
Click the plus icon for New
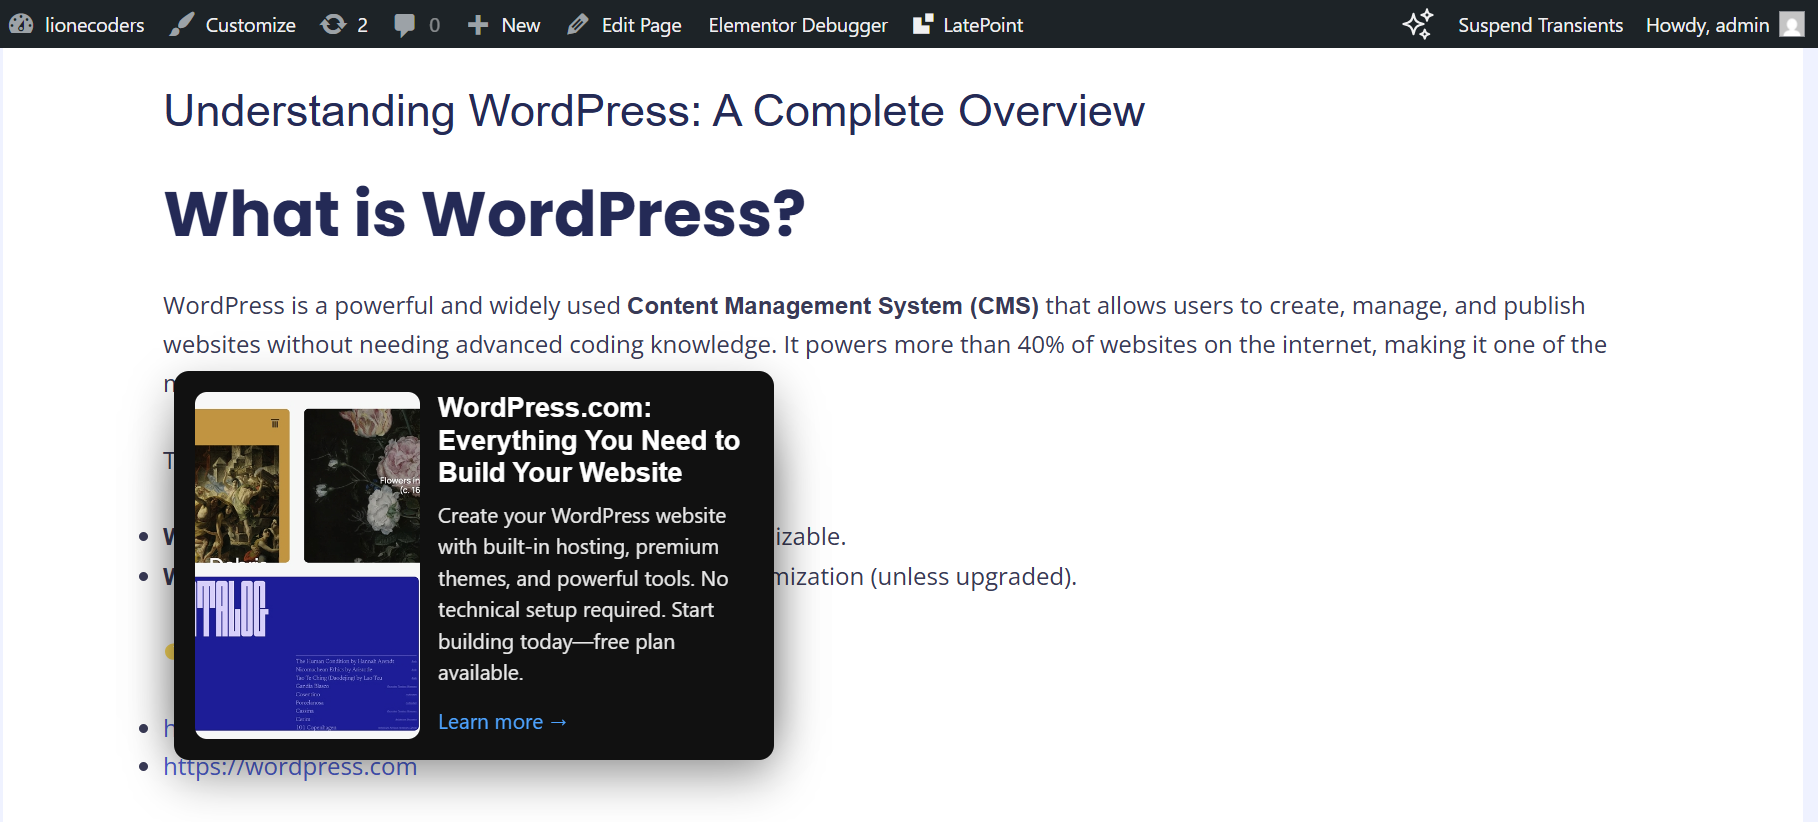pyautogui.click(x=478, y=25)
